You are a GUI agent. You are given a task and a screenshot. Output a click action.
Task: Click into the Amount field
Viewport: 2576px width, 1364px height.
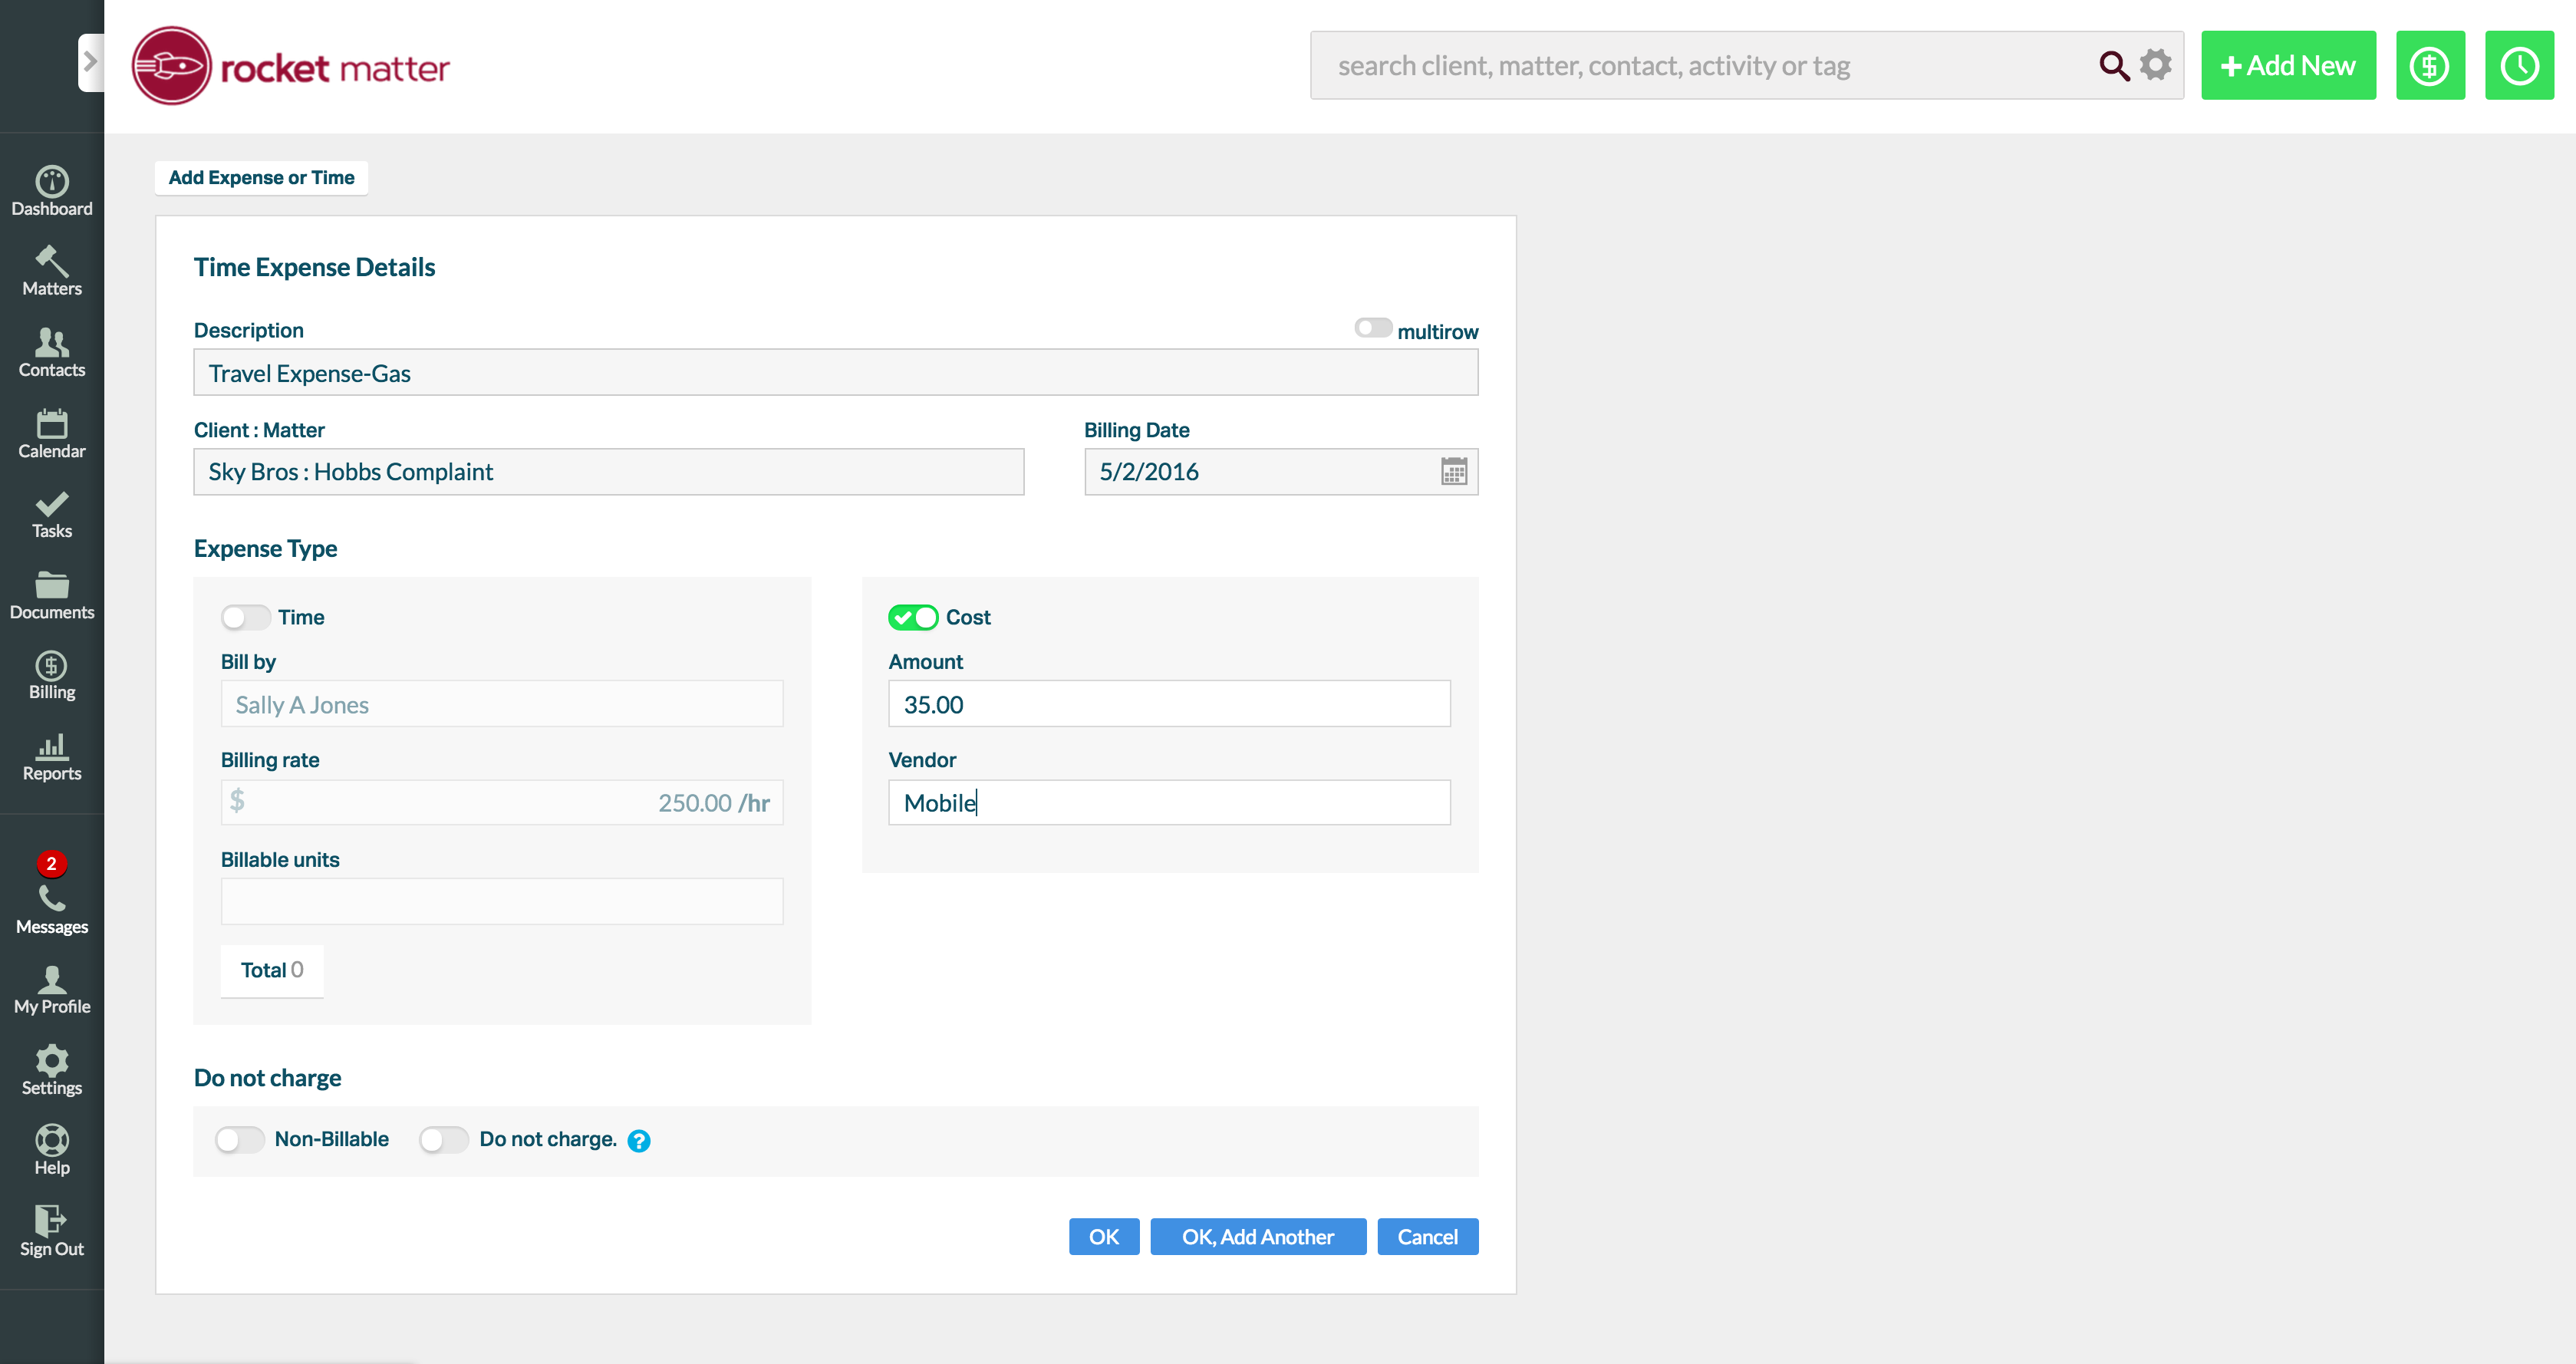[1168, 704]
